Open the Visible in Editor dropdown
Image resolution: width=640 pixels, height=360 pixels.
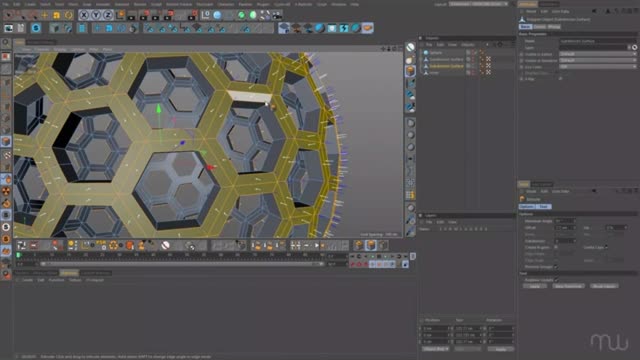pos(598,53)
